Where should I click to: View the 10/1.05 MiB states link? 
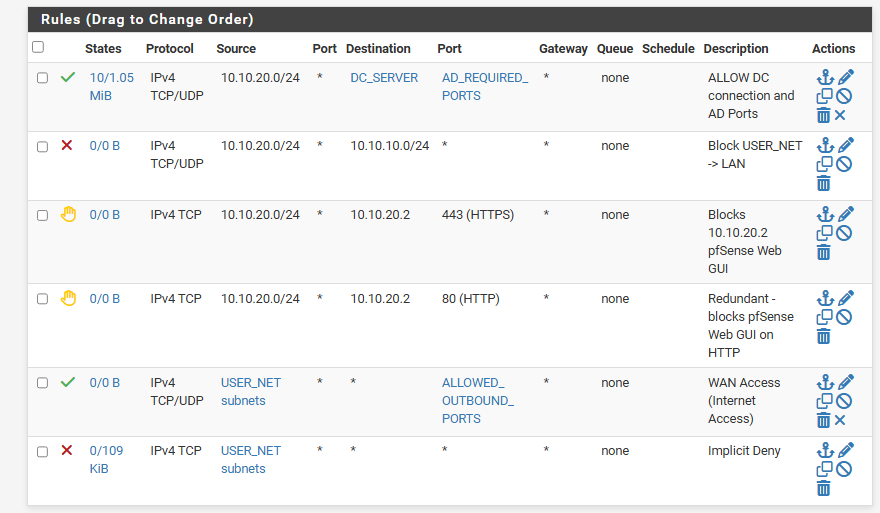111,86
